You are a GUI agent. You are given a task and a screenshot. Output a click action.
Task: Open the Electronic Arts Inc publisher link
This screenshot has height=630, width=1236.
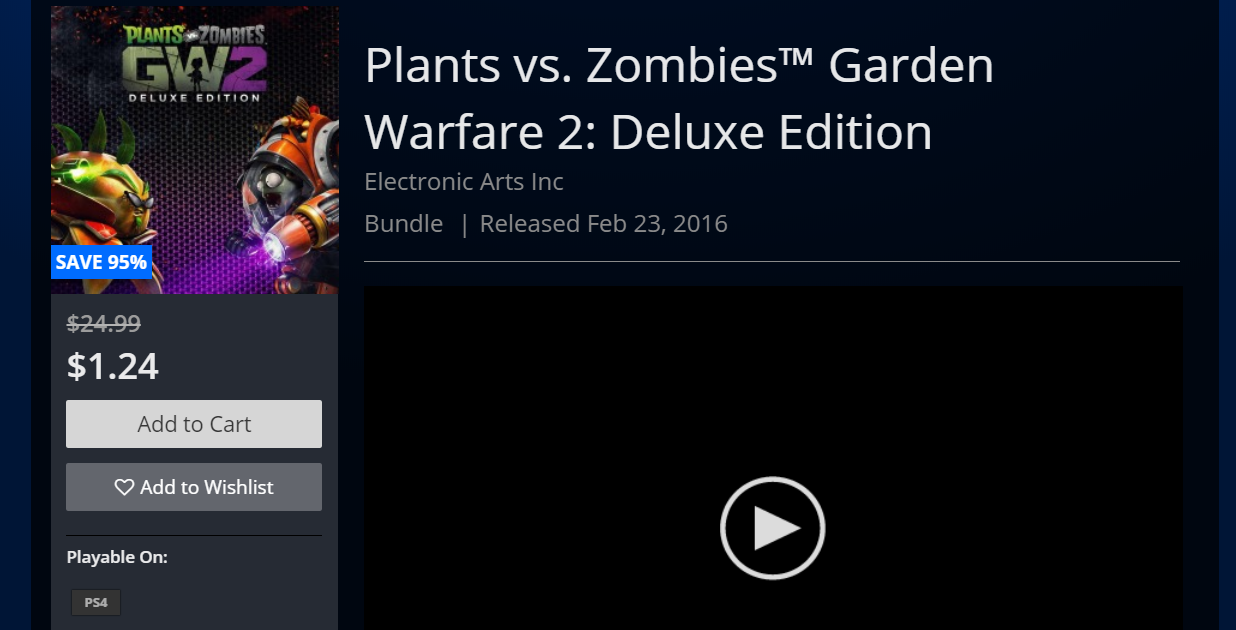[x=464, y=182]
